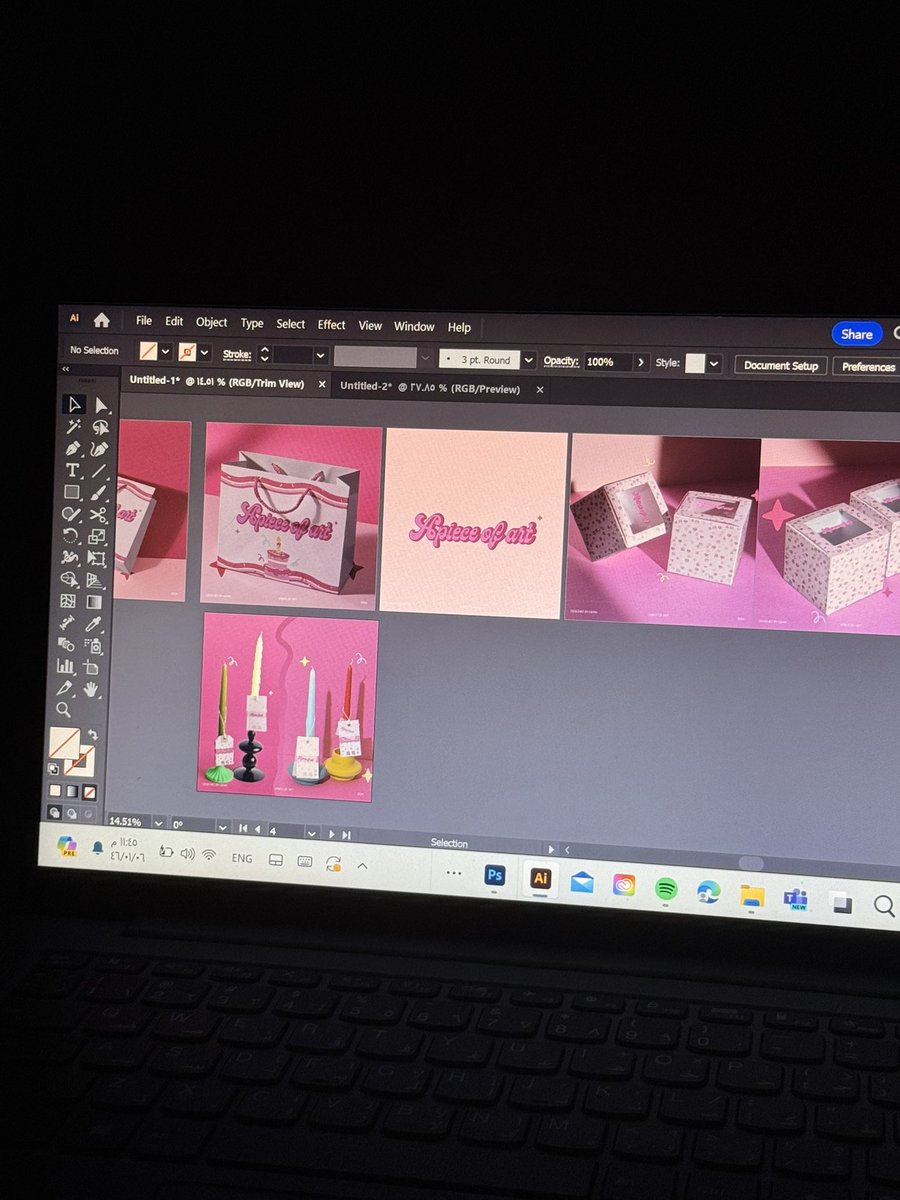Select the Perspective Grid tool
900x1200 pixels.
click(x=97, y=579)
